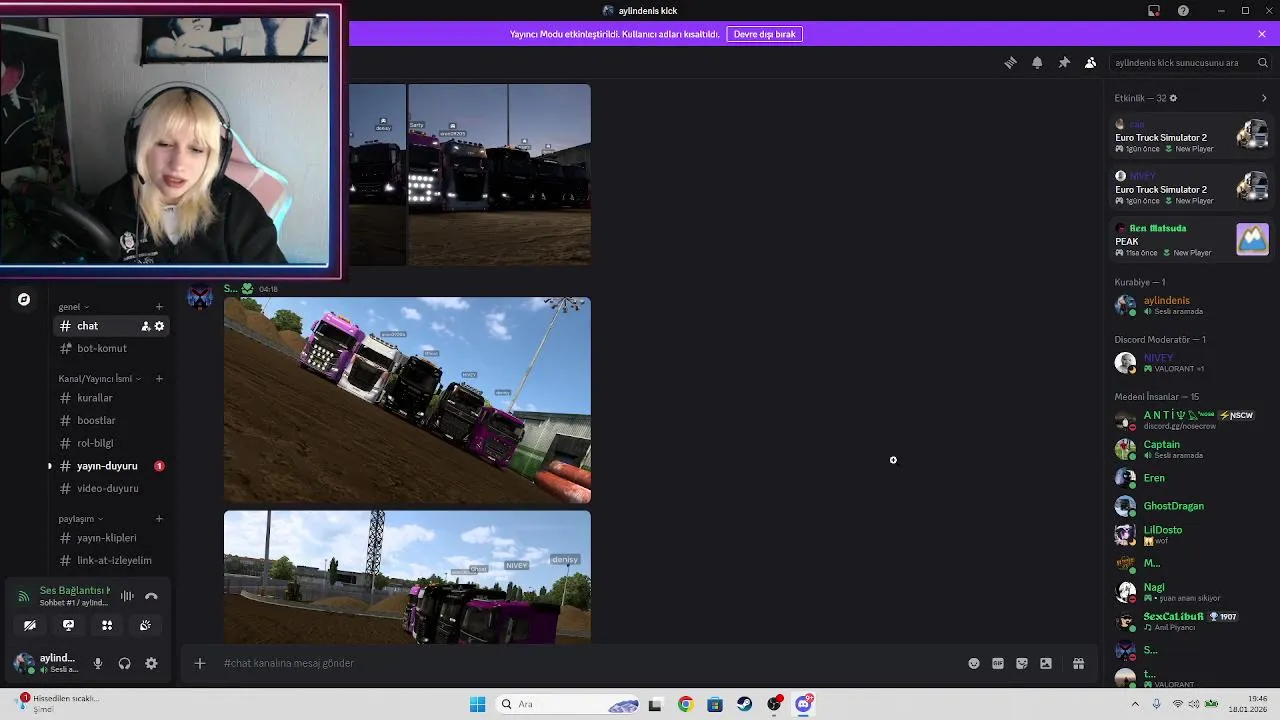Viewport: 1280px width, 720px height.
Task: Click the Devre dışı bırak button
Action: click(765, 34)
